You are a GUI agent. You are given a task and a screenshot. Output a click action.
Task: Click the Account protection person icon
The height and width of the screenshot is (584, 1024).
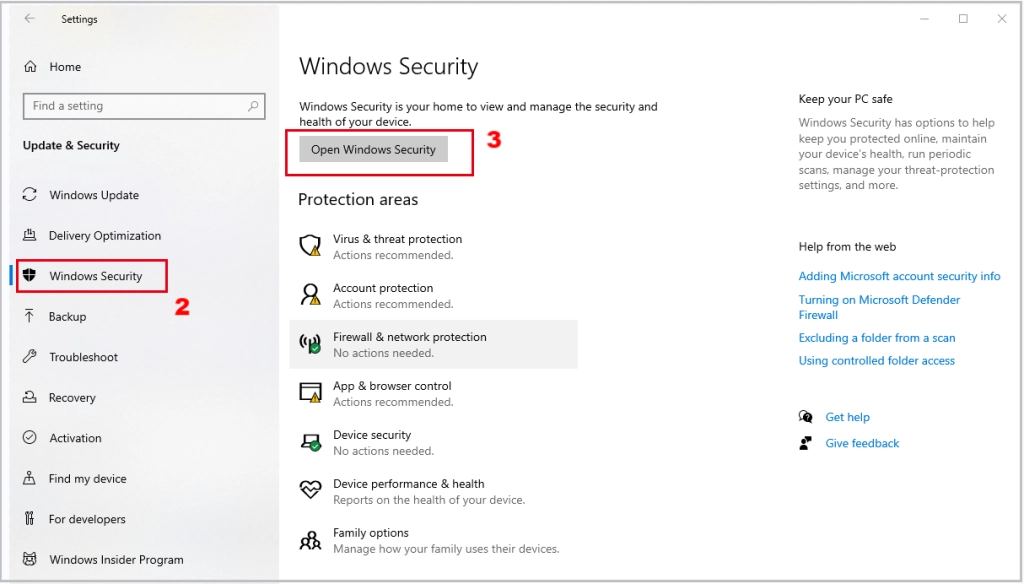click(x=310, y=295)
